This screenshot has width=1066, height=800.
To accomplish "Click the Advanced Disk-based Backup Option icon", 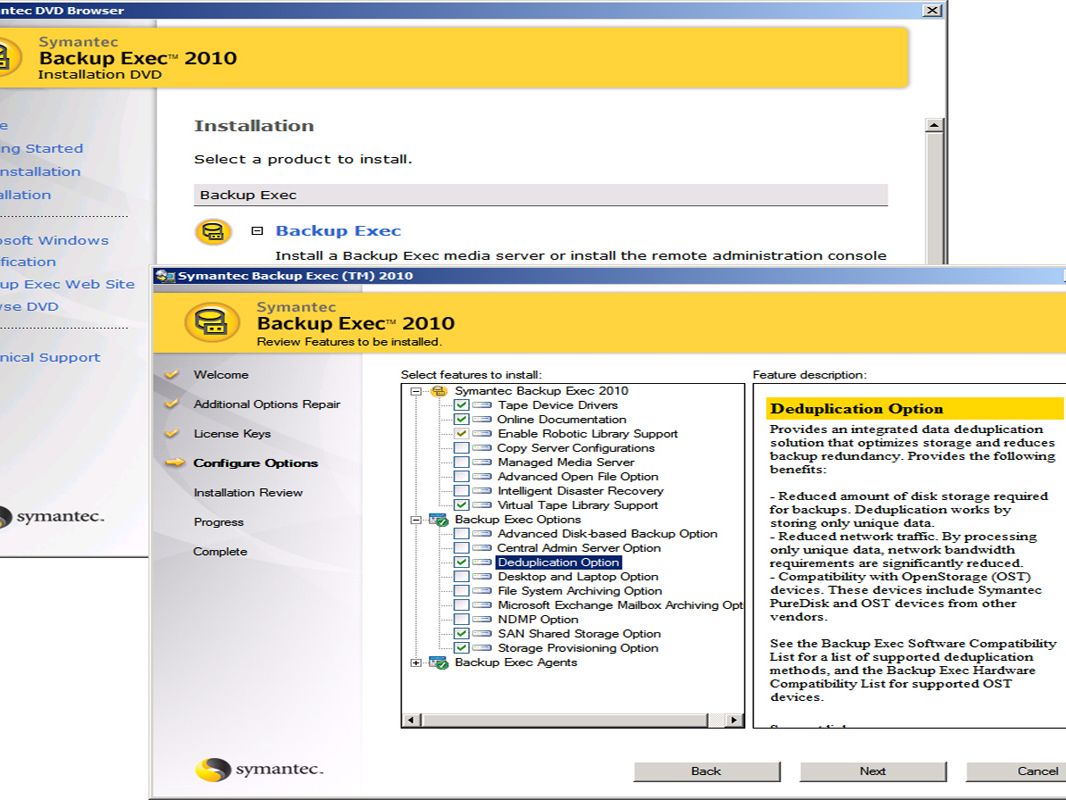I will [482, 534].
